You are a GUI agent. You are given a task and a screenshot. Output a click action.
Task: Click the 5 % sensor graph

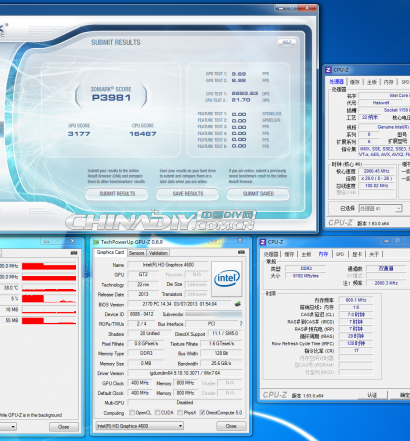click(x=49, y=298)
